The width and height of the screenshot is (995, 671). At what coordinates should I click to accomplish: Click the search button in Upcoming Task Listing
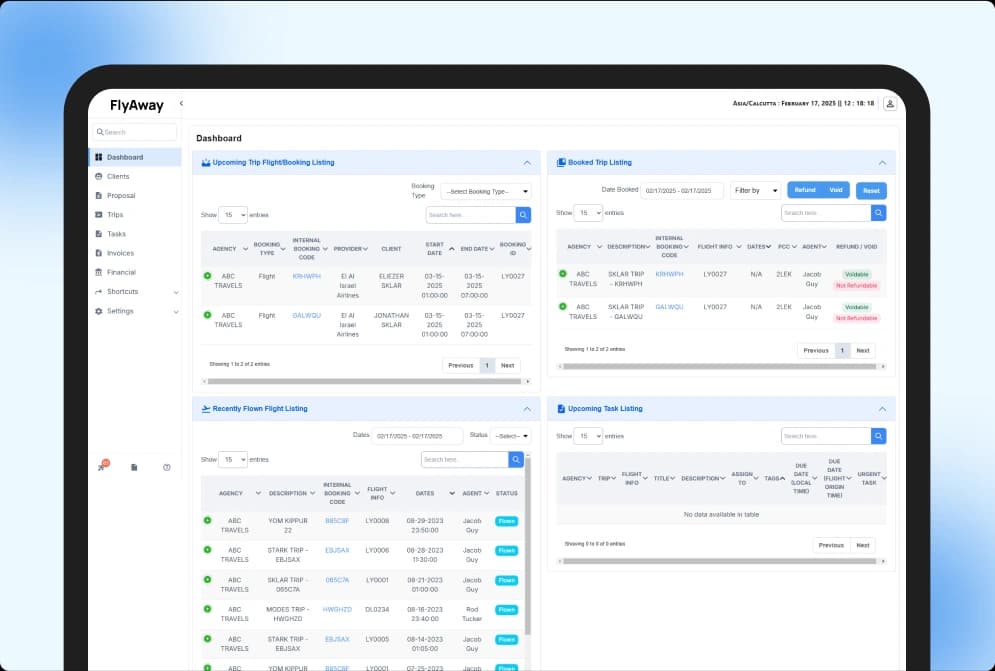pos(879,436)
